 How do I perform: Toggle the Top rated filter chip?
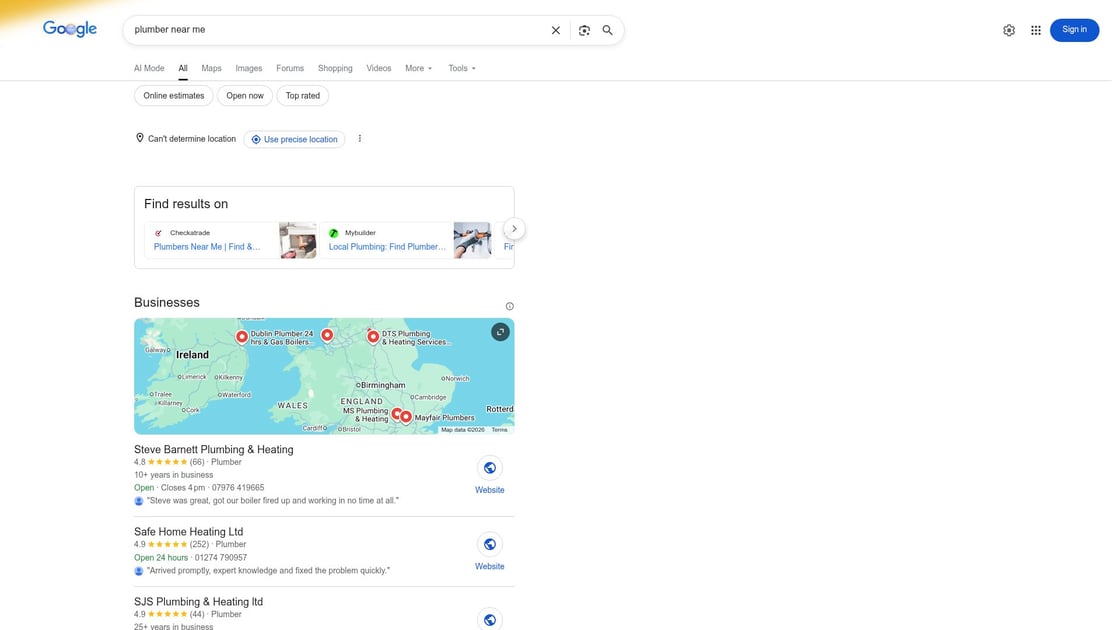click(x=303, y=96)
